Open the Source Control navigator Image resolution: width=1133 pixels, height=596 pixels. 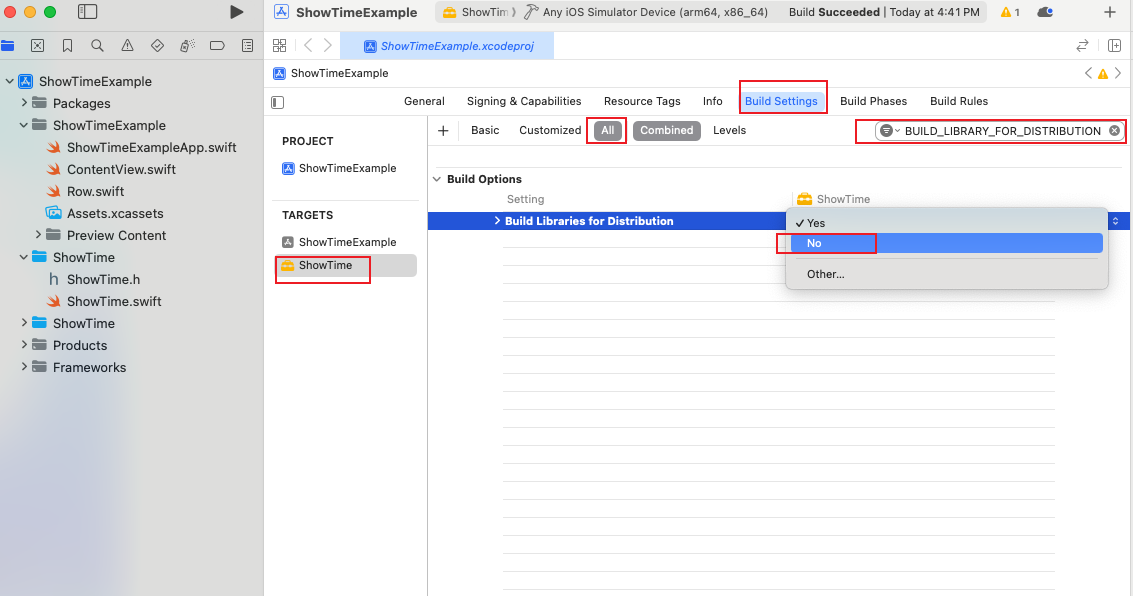pyautogui.click(x=38, y=46)
